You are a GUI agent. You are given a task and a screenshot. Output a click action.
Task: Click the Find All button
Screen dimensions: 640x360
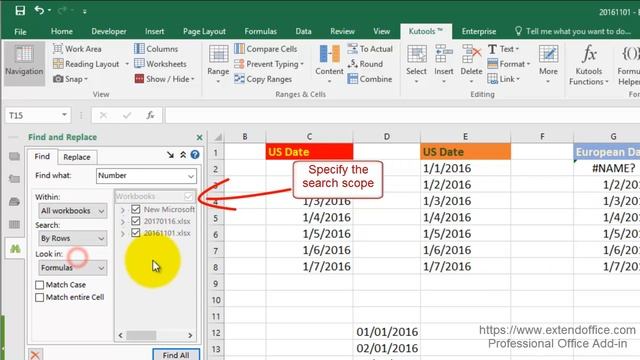pyautogui.click(x=176, y=354)
